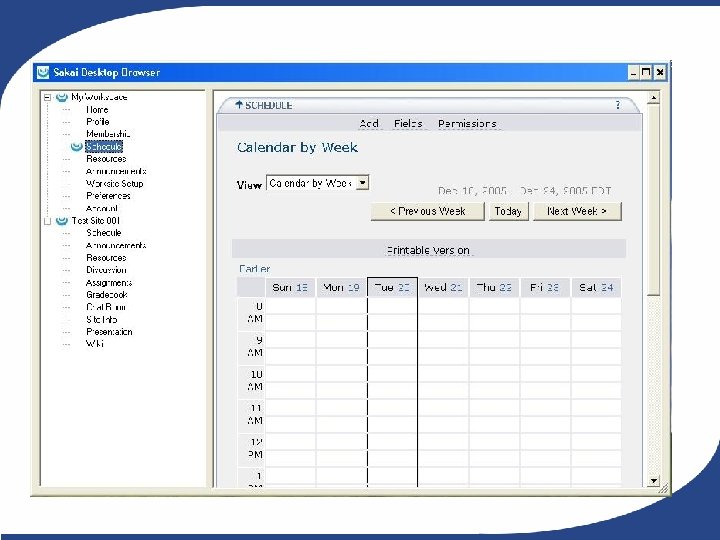Screen dimensions: 720x540
Task: Open Assignments under Test Site 001
Action: pyautogui.click(x=109, y=282)
